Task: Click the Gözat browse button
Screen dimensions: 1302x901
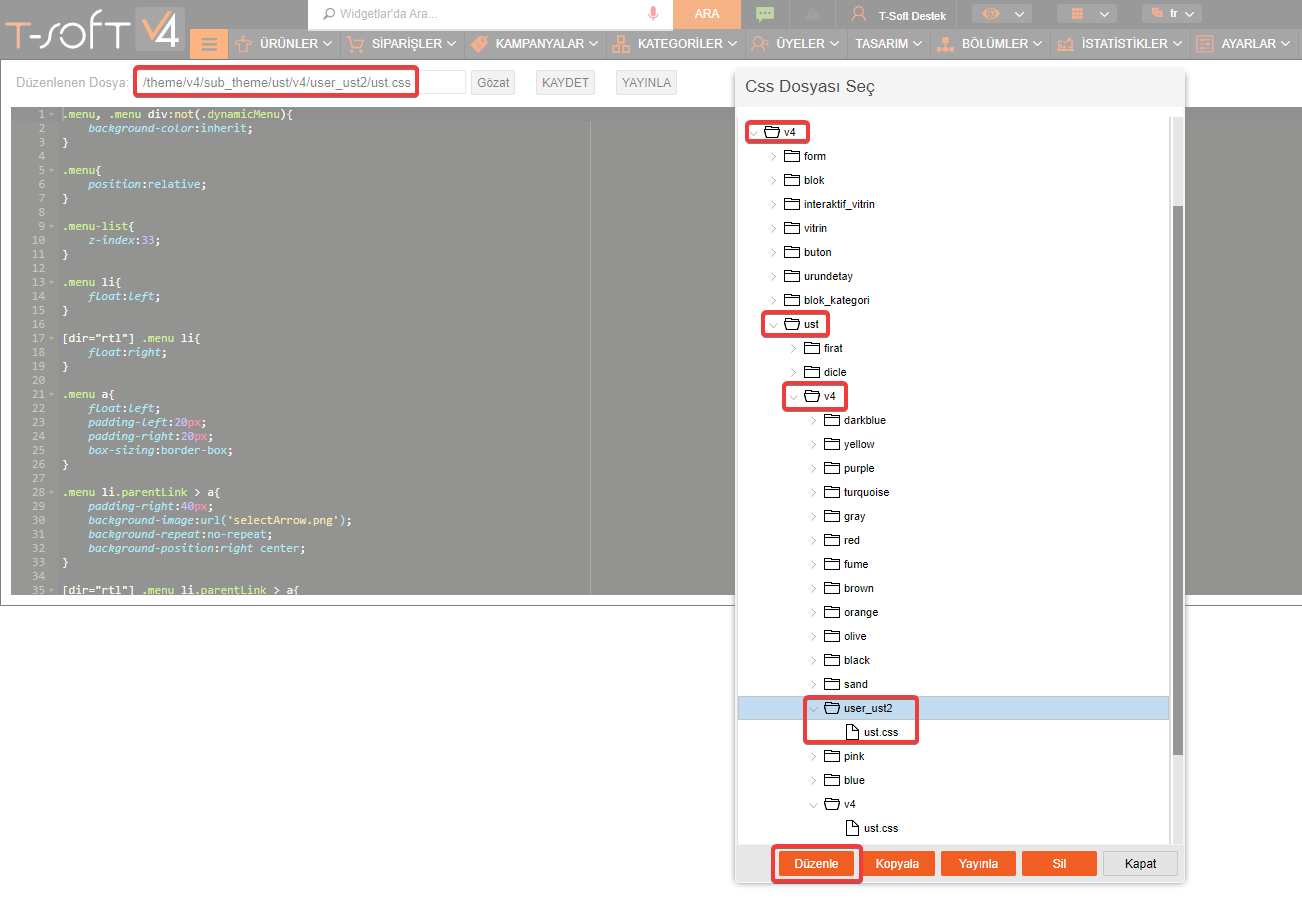Action: click(493, 82)
